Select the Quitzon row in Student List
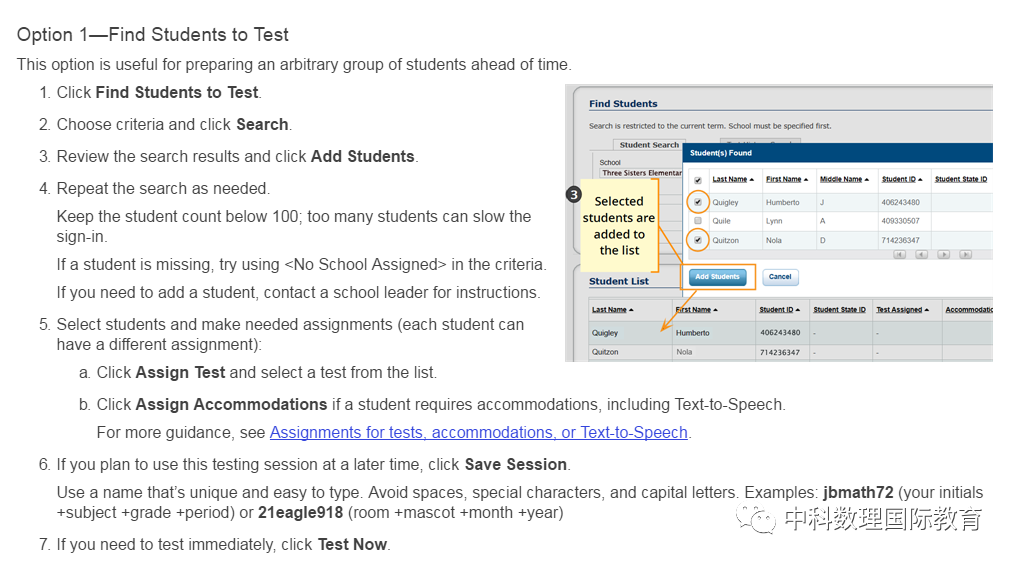Screen dimensions: 1015x563 790,352
